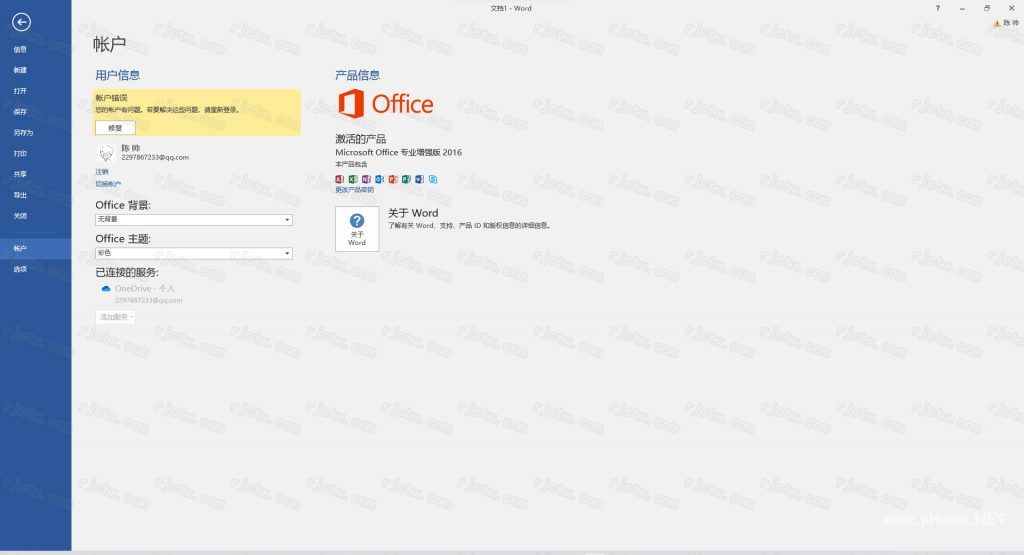
Task: Restore down the Word window
Action: coord(987,8)
